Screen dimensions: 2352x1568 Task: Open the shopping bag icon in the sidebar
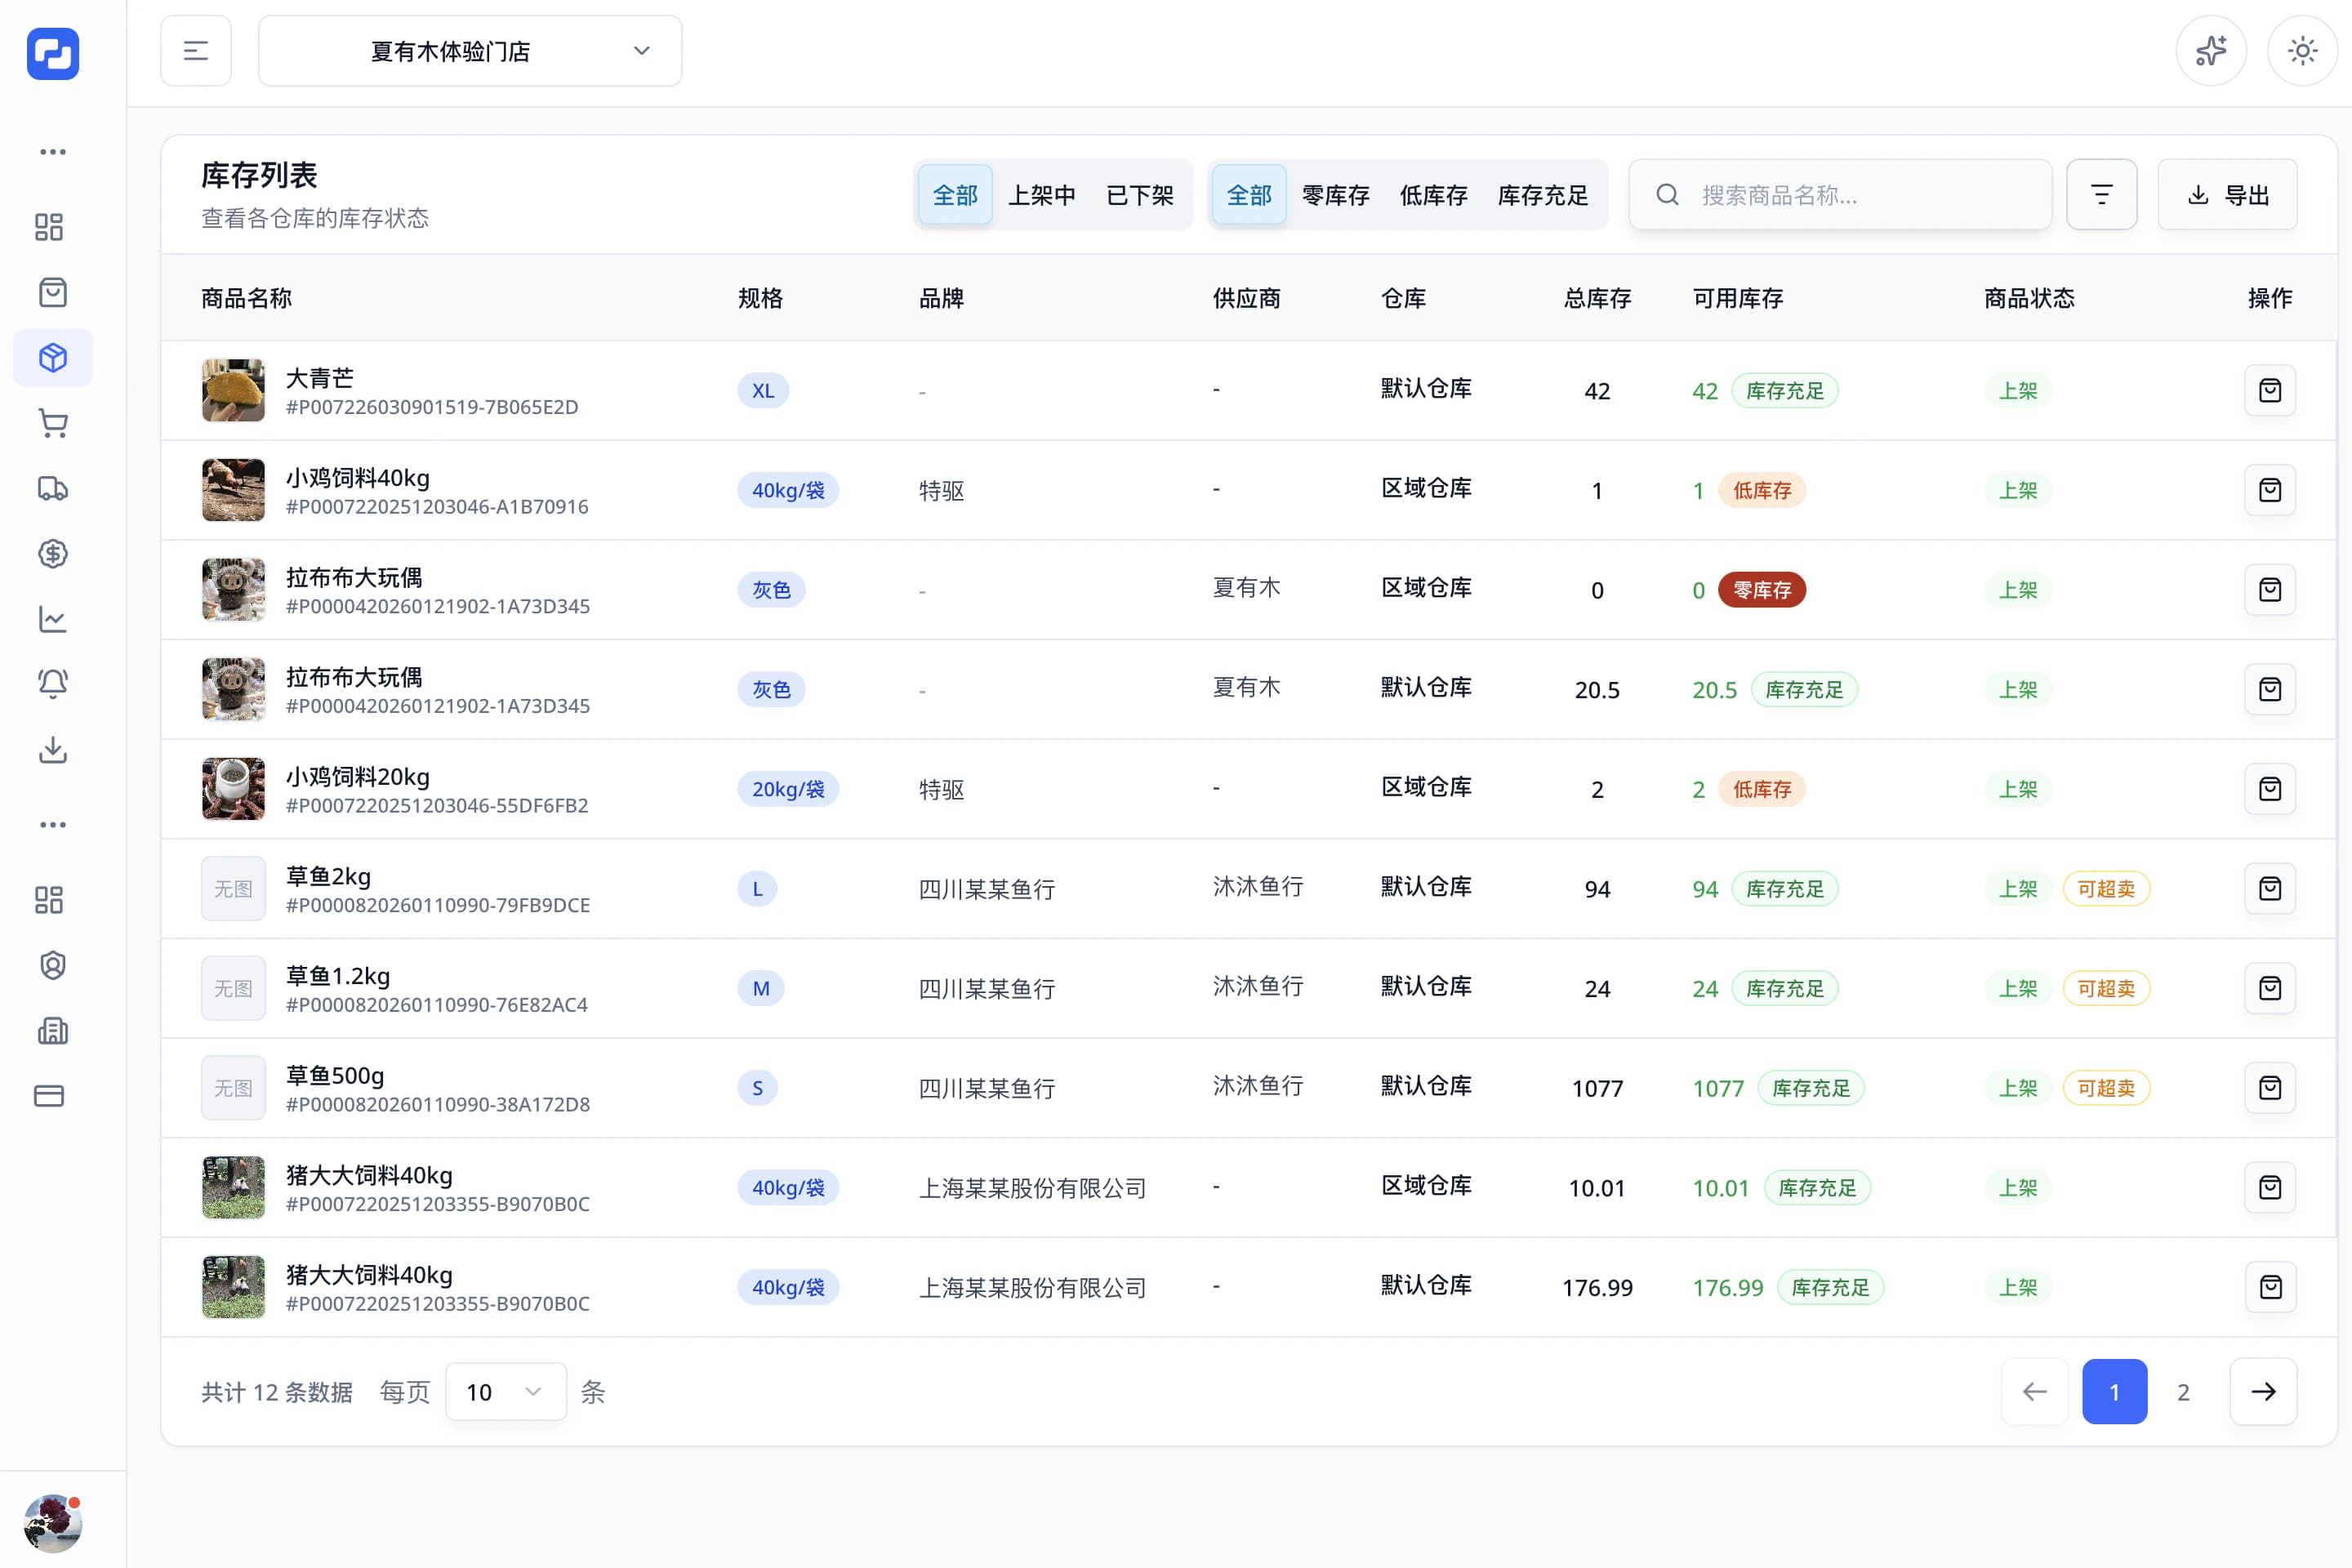[x=53, y=292]
